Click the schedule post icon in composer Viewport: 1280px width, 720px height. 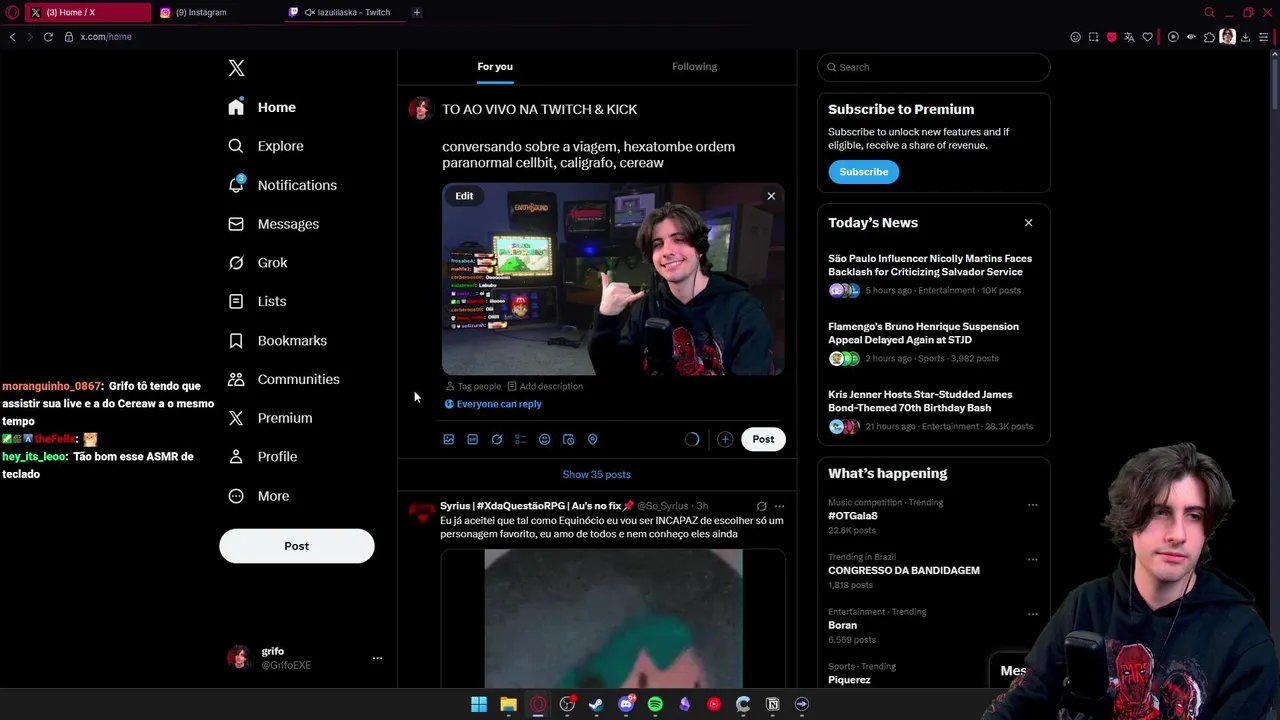click(x=569, y=439)
